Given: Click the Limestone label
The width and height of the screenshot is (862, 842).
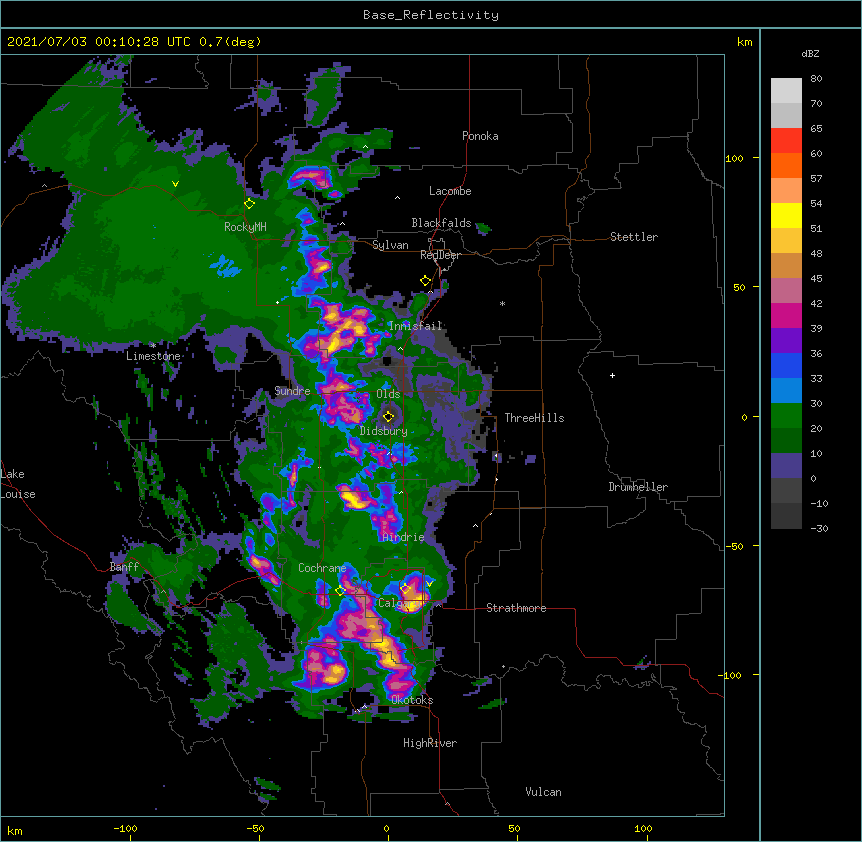Looking at the screenshot, I should pos(153,356).
